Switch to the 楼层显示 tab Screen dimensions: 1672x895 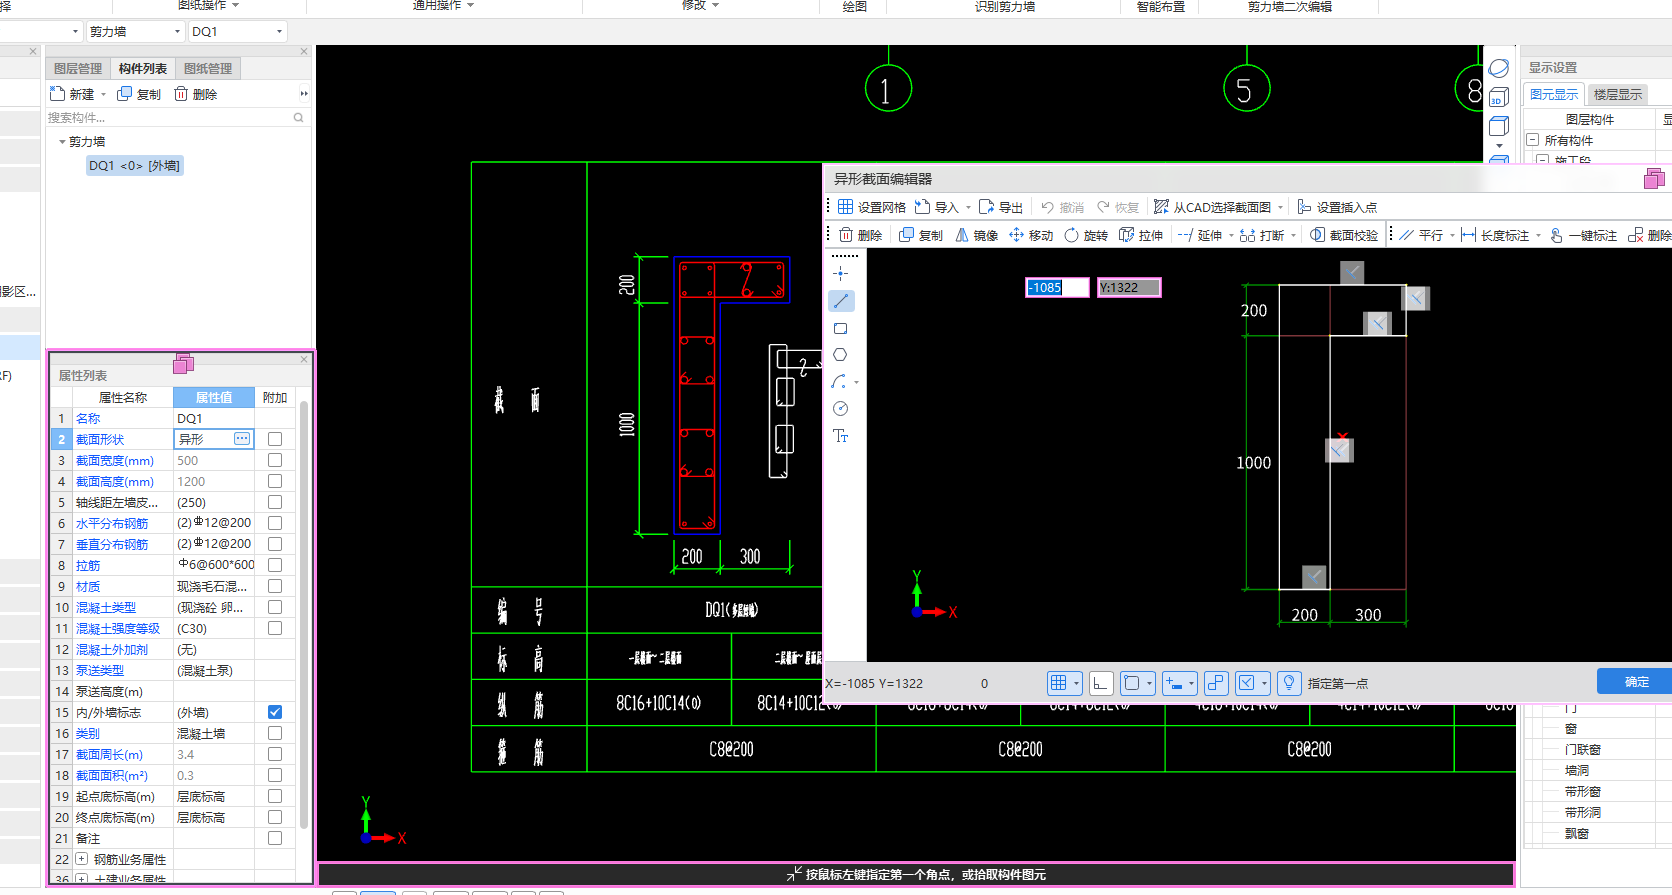coord(1618,94)
